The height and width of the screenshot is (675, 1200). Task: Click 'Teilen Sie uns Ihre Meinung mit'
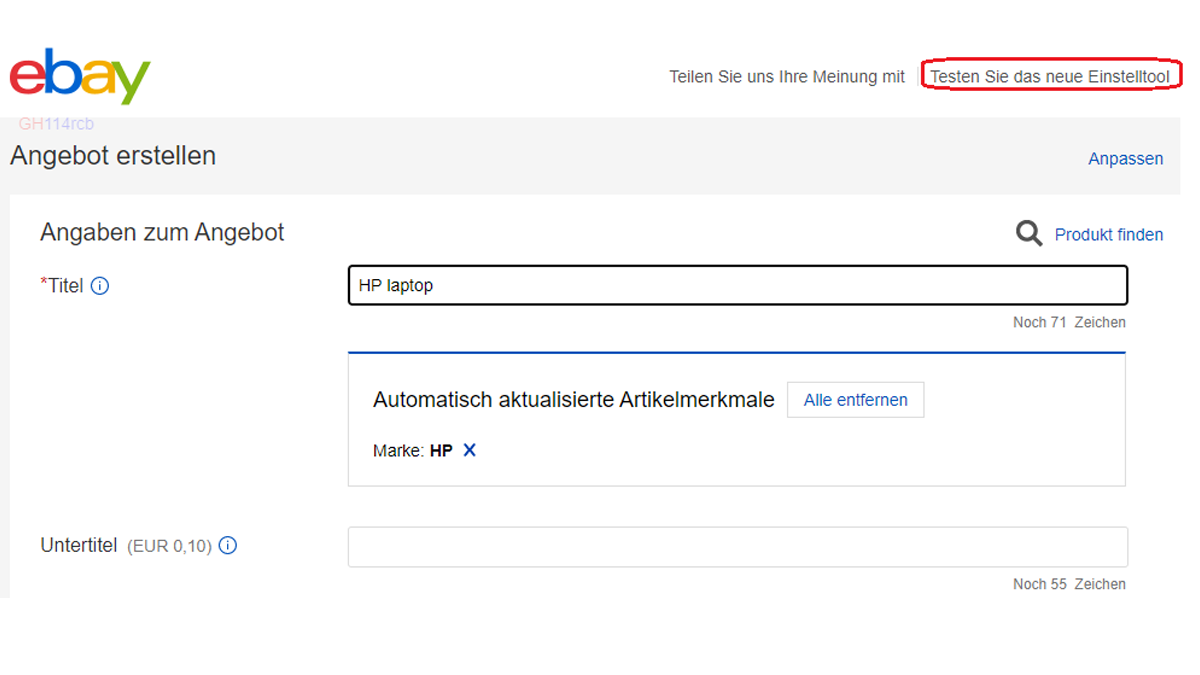(x=787, y=77)
